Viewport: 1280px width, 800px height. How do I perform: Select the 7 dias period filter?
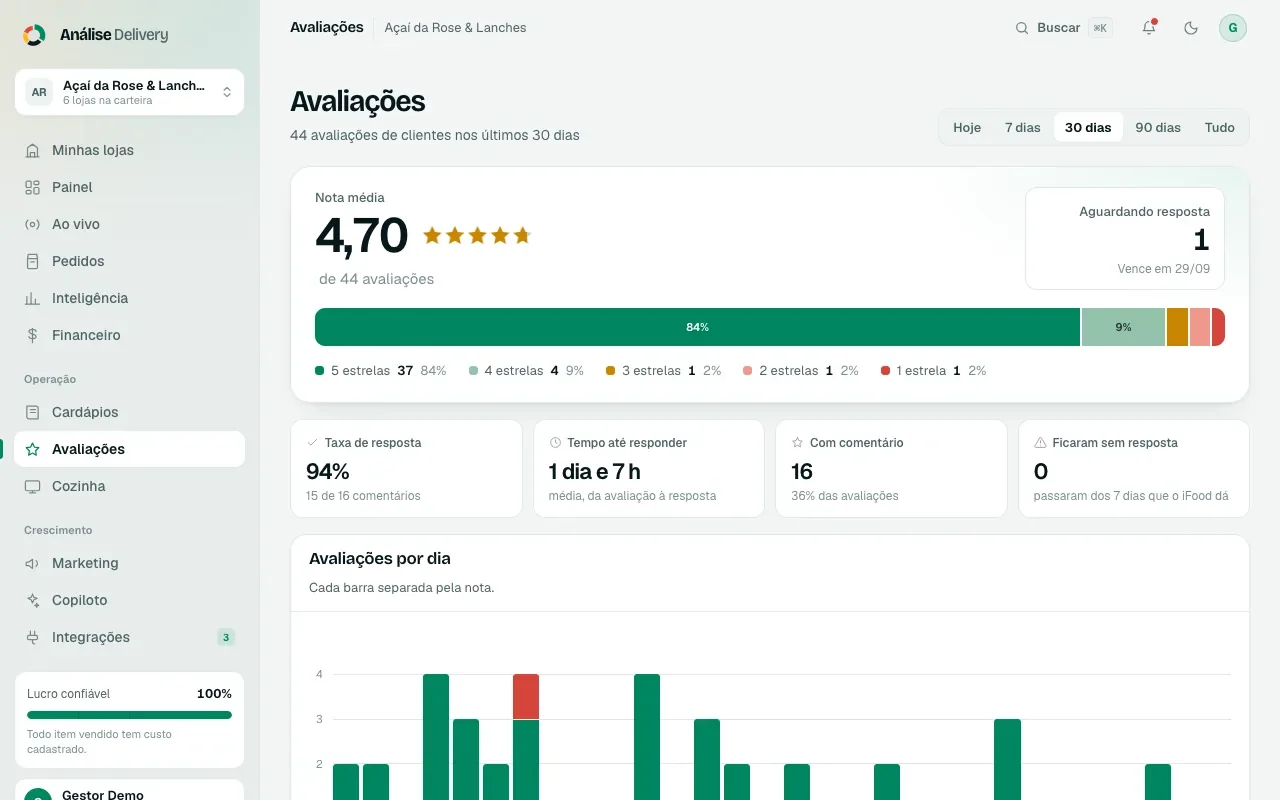coord(1022,127)
